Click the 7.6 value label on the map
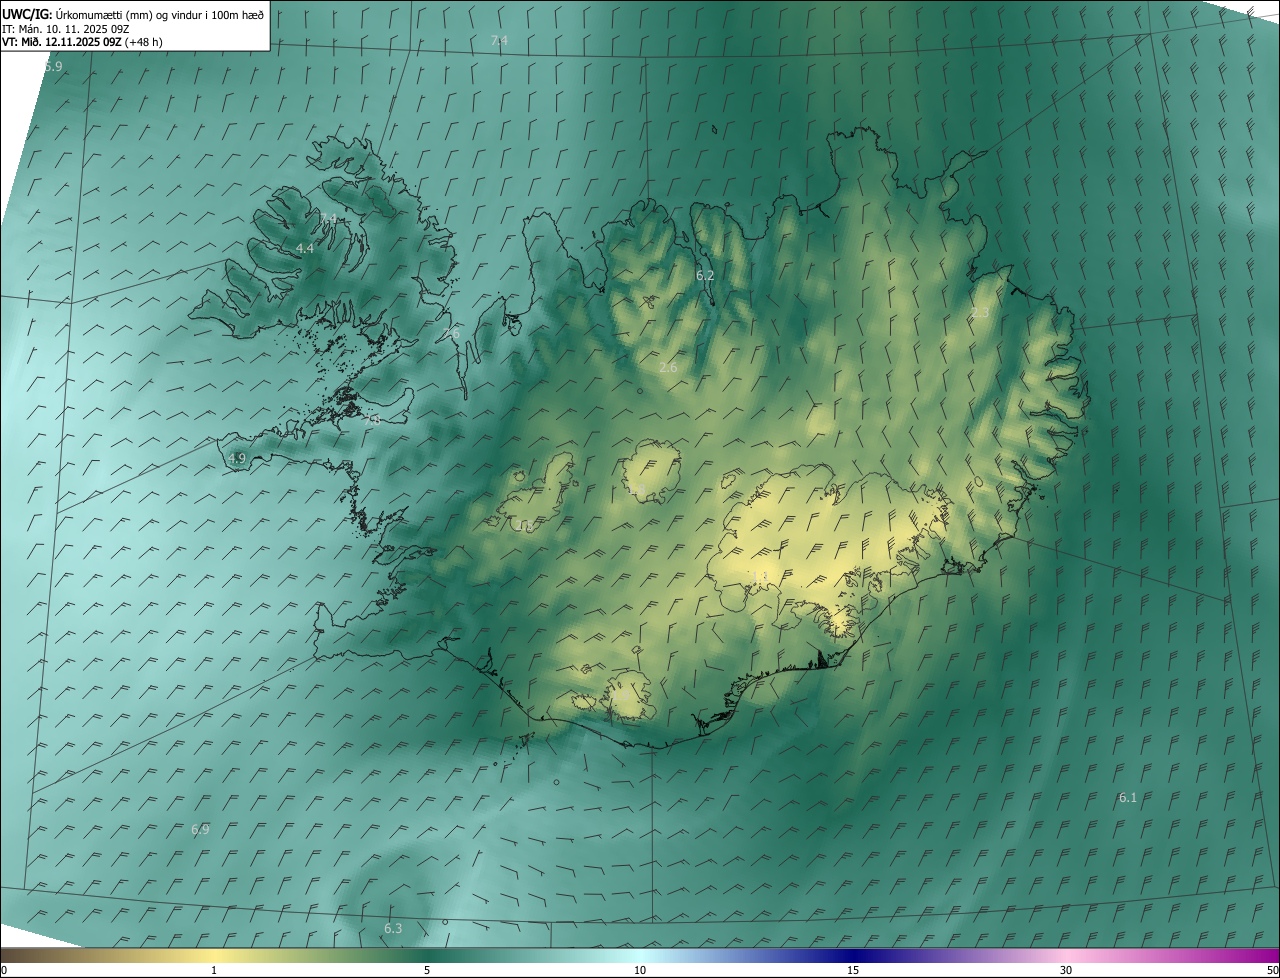The image size is (1280, 978). [451, 333]
